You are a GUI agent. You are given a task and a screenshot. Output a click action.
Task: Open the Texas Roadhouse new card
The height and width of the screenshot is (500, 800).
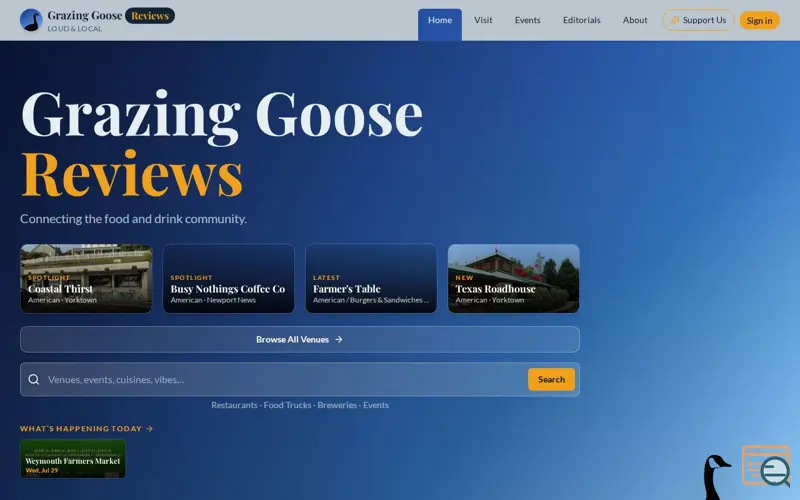pyautogui.click(x=514, y=279)
